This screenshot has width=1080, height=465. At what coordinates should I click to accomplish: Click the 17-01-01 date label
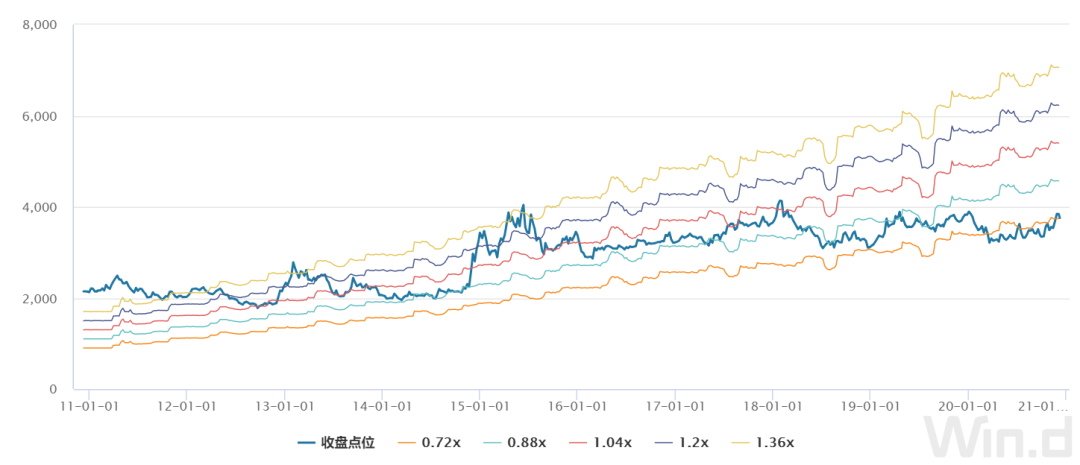point(675,407)
